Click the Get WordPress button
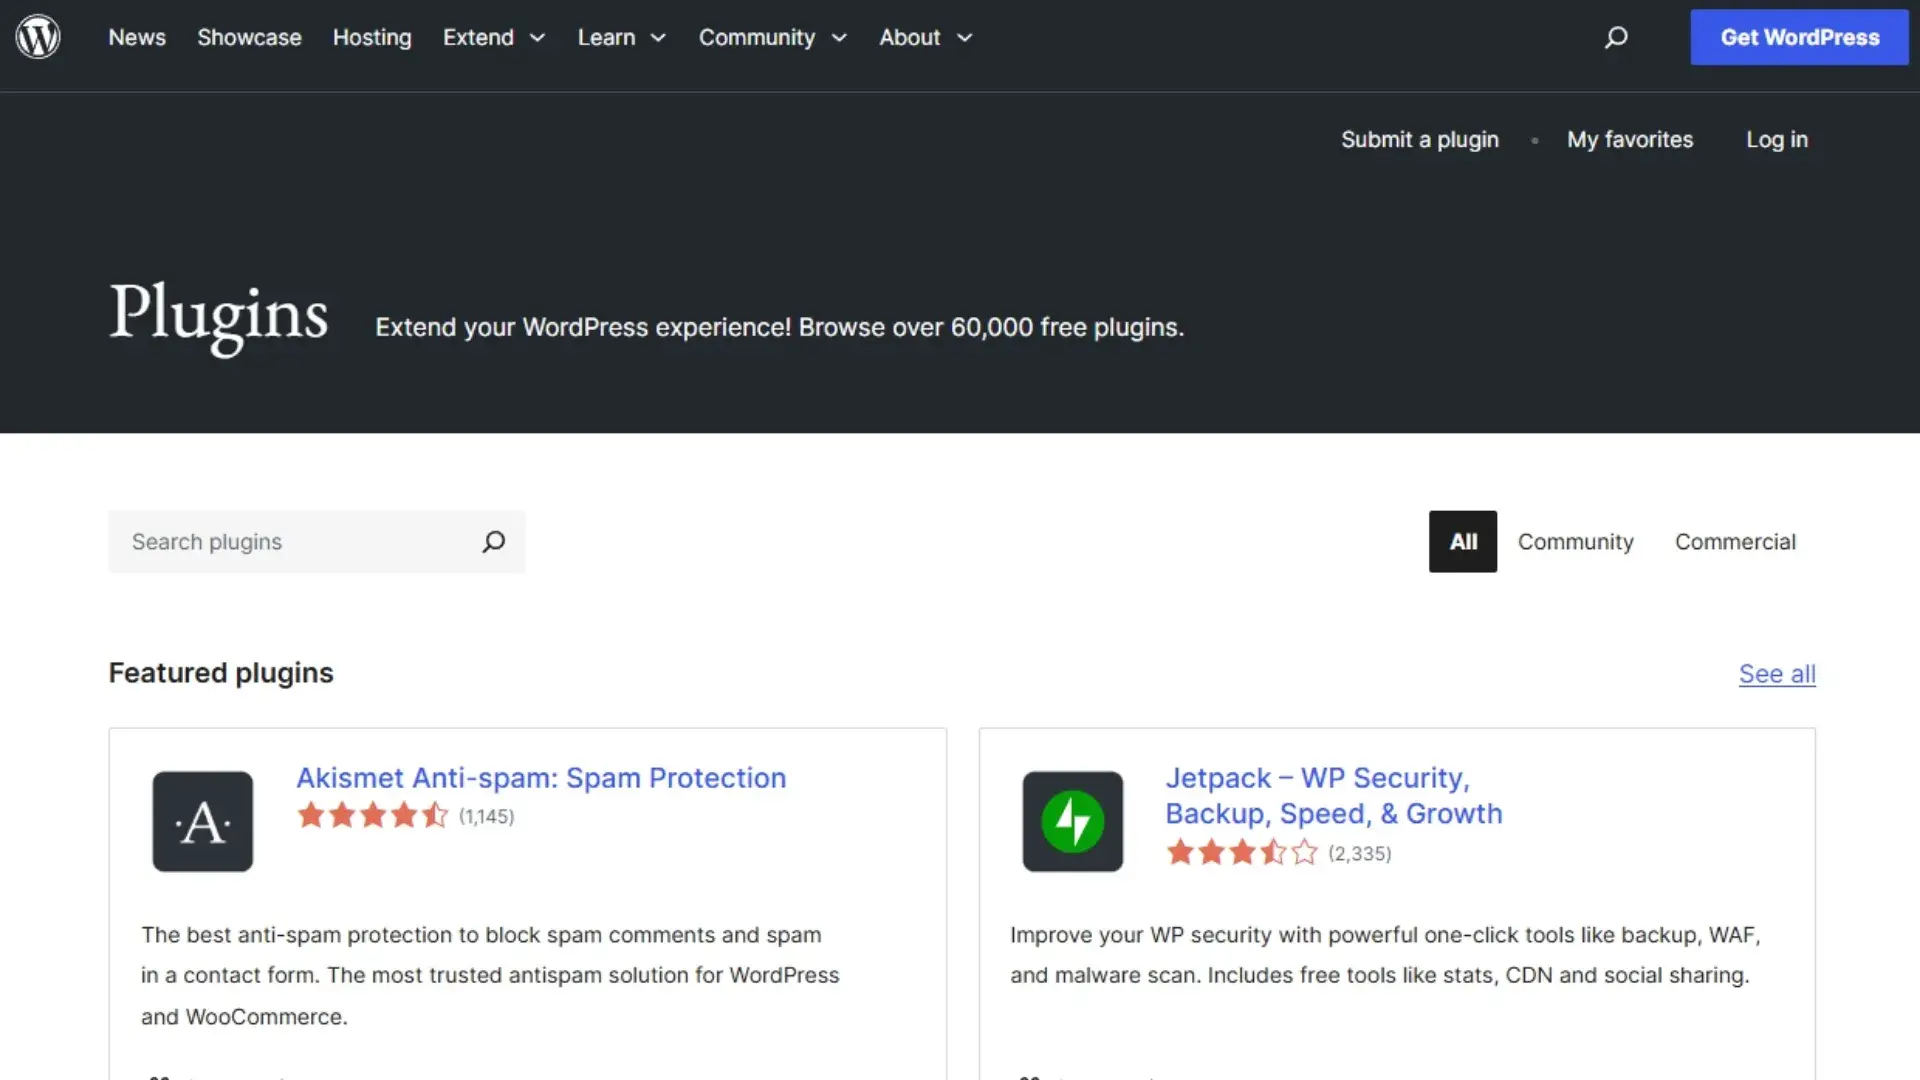 1800,37
